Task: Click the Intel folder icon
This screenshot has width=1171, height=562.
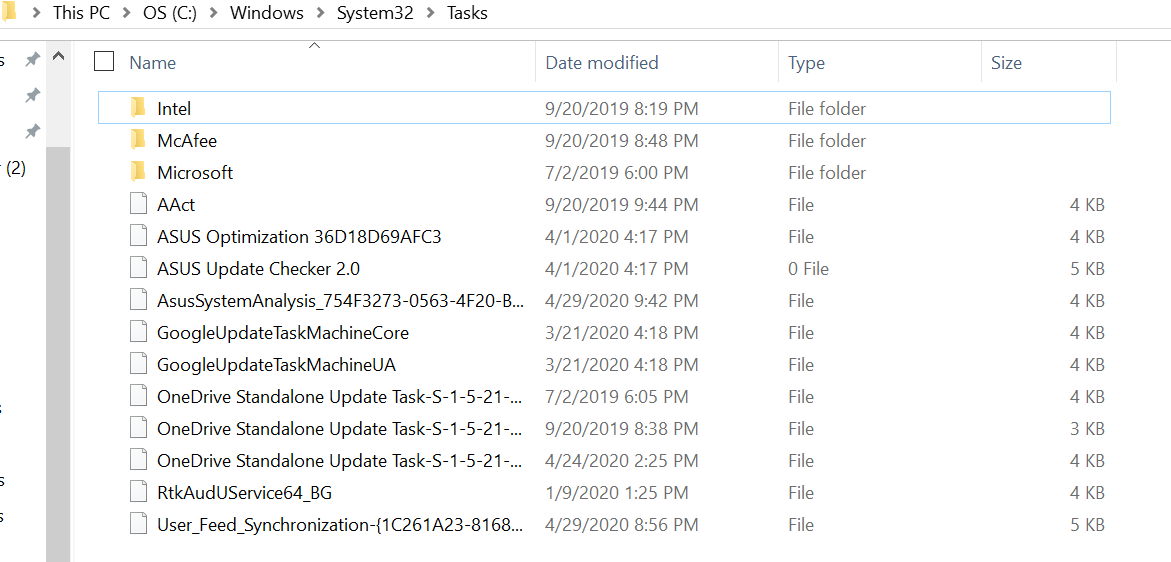Action: [138, 108]
